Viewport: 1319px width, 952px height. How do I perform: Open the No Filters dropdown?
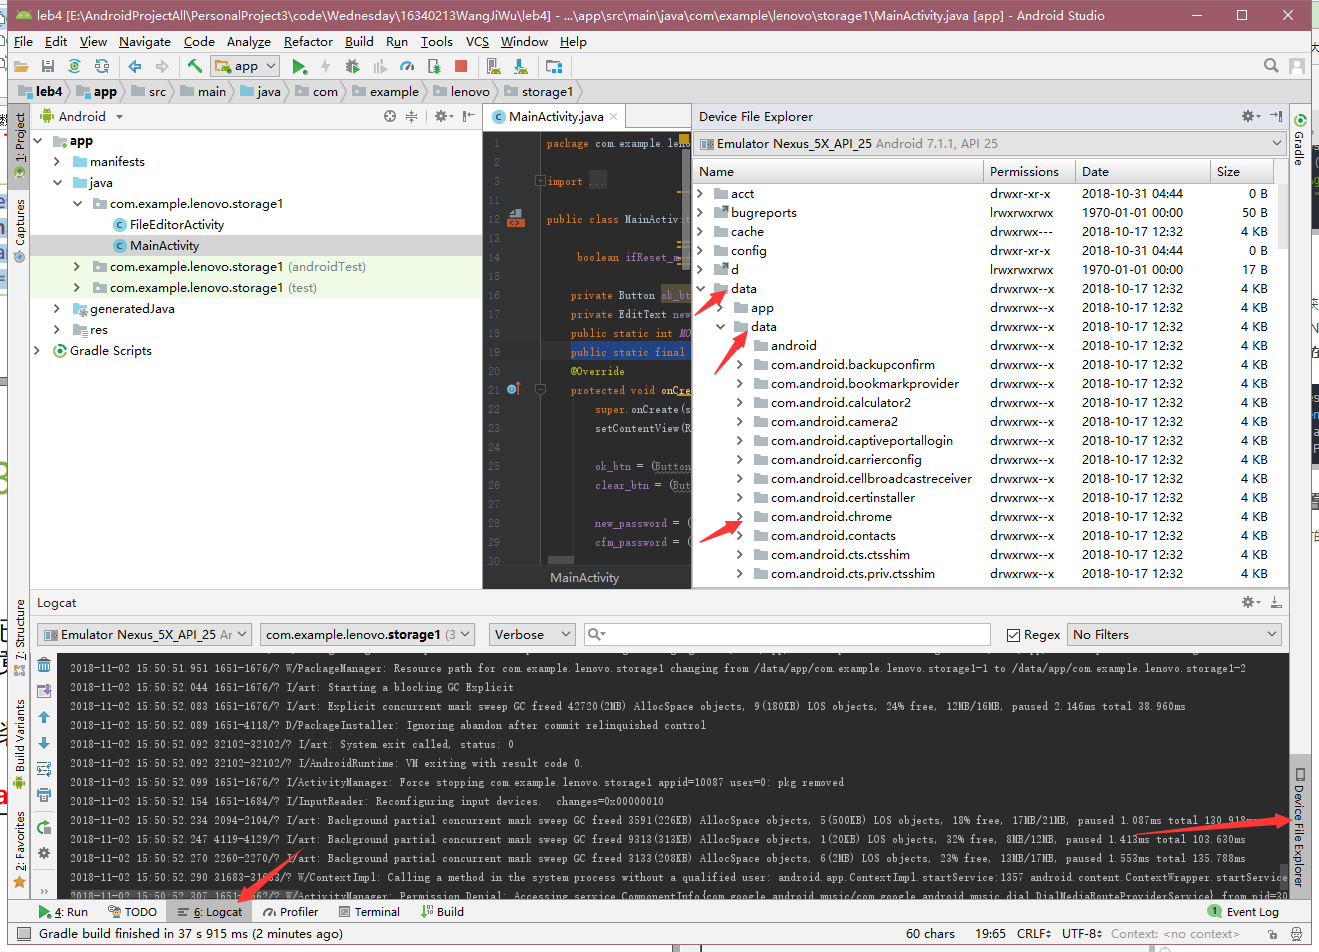tap(1175, 634)
